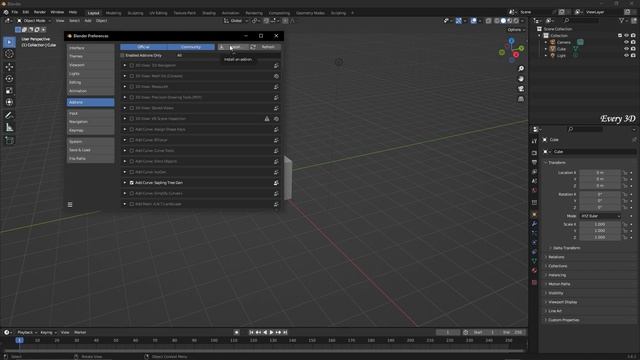The height and width of the screenshot is (360, 640).
Task: Open Themes section in Preferences
Action: (91, 56)
